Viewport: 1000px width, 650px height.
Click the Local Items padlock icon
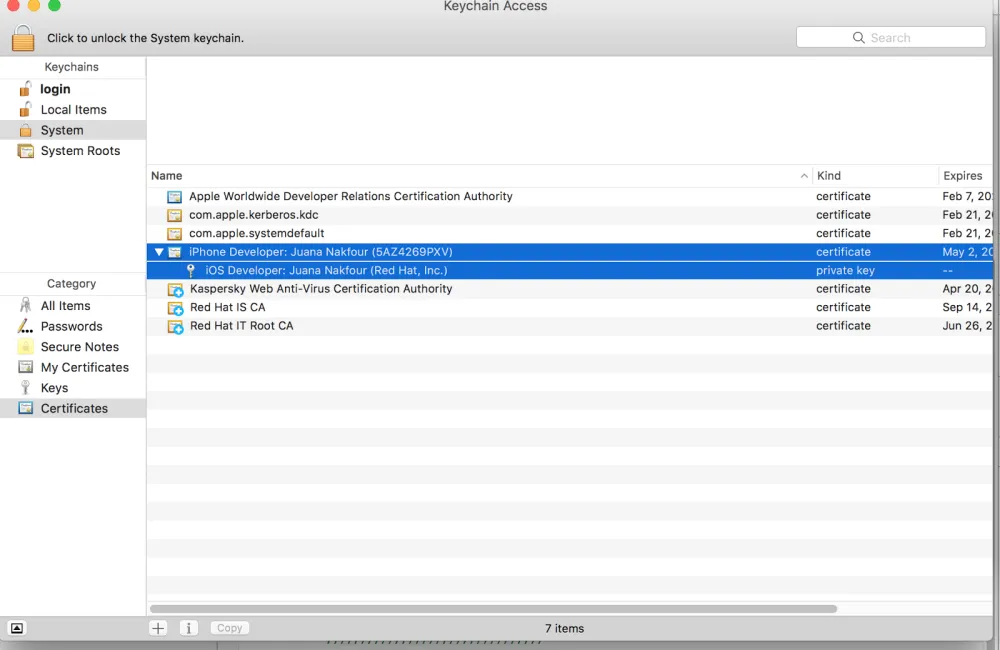(26, 109)
